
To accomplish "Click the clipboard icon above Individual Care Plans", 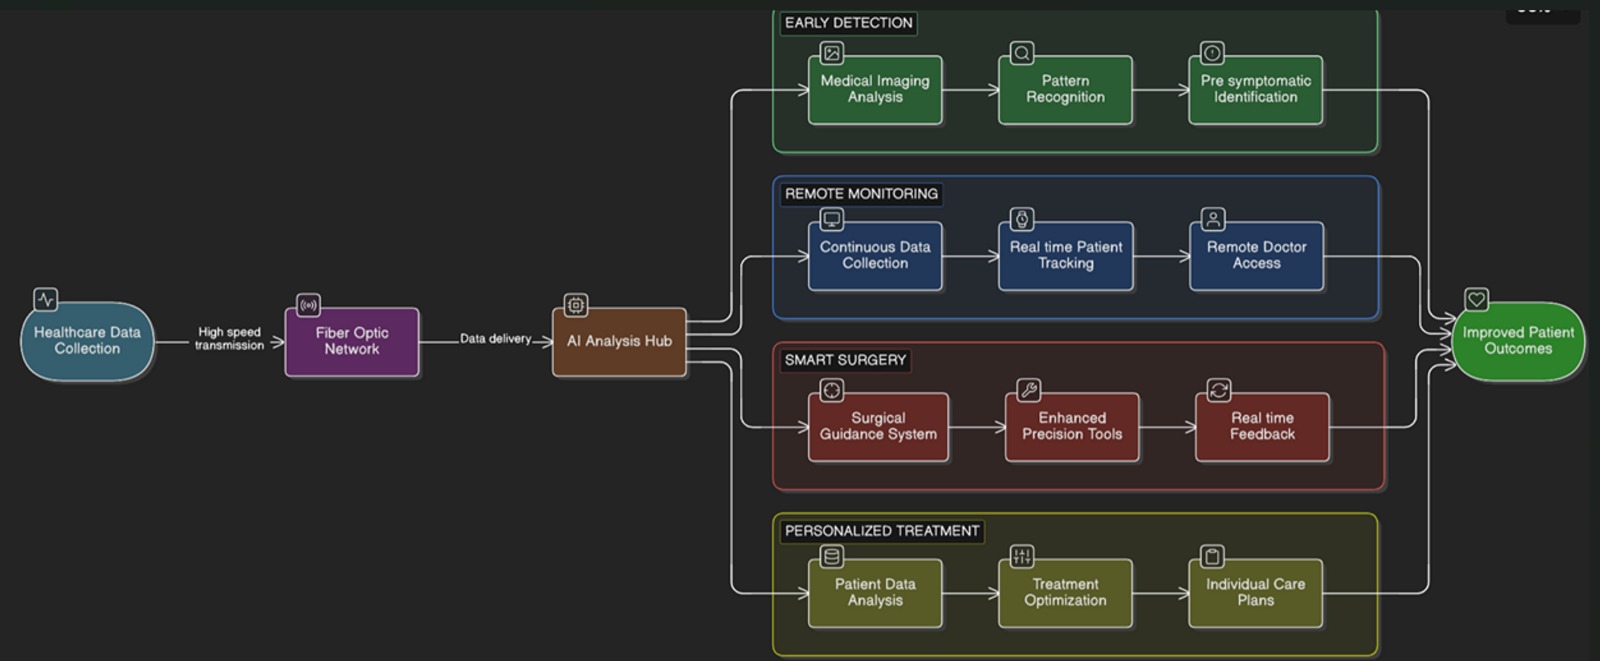I will (x=1212, y=556).
